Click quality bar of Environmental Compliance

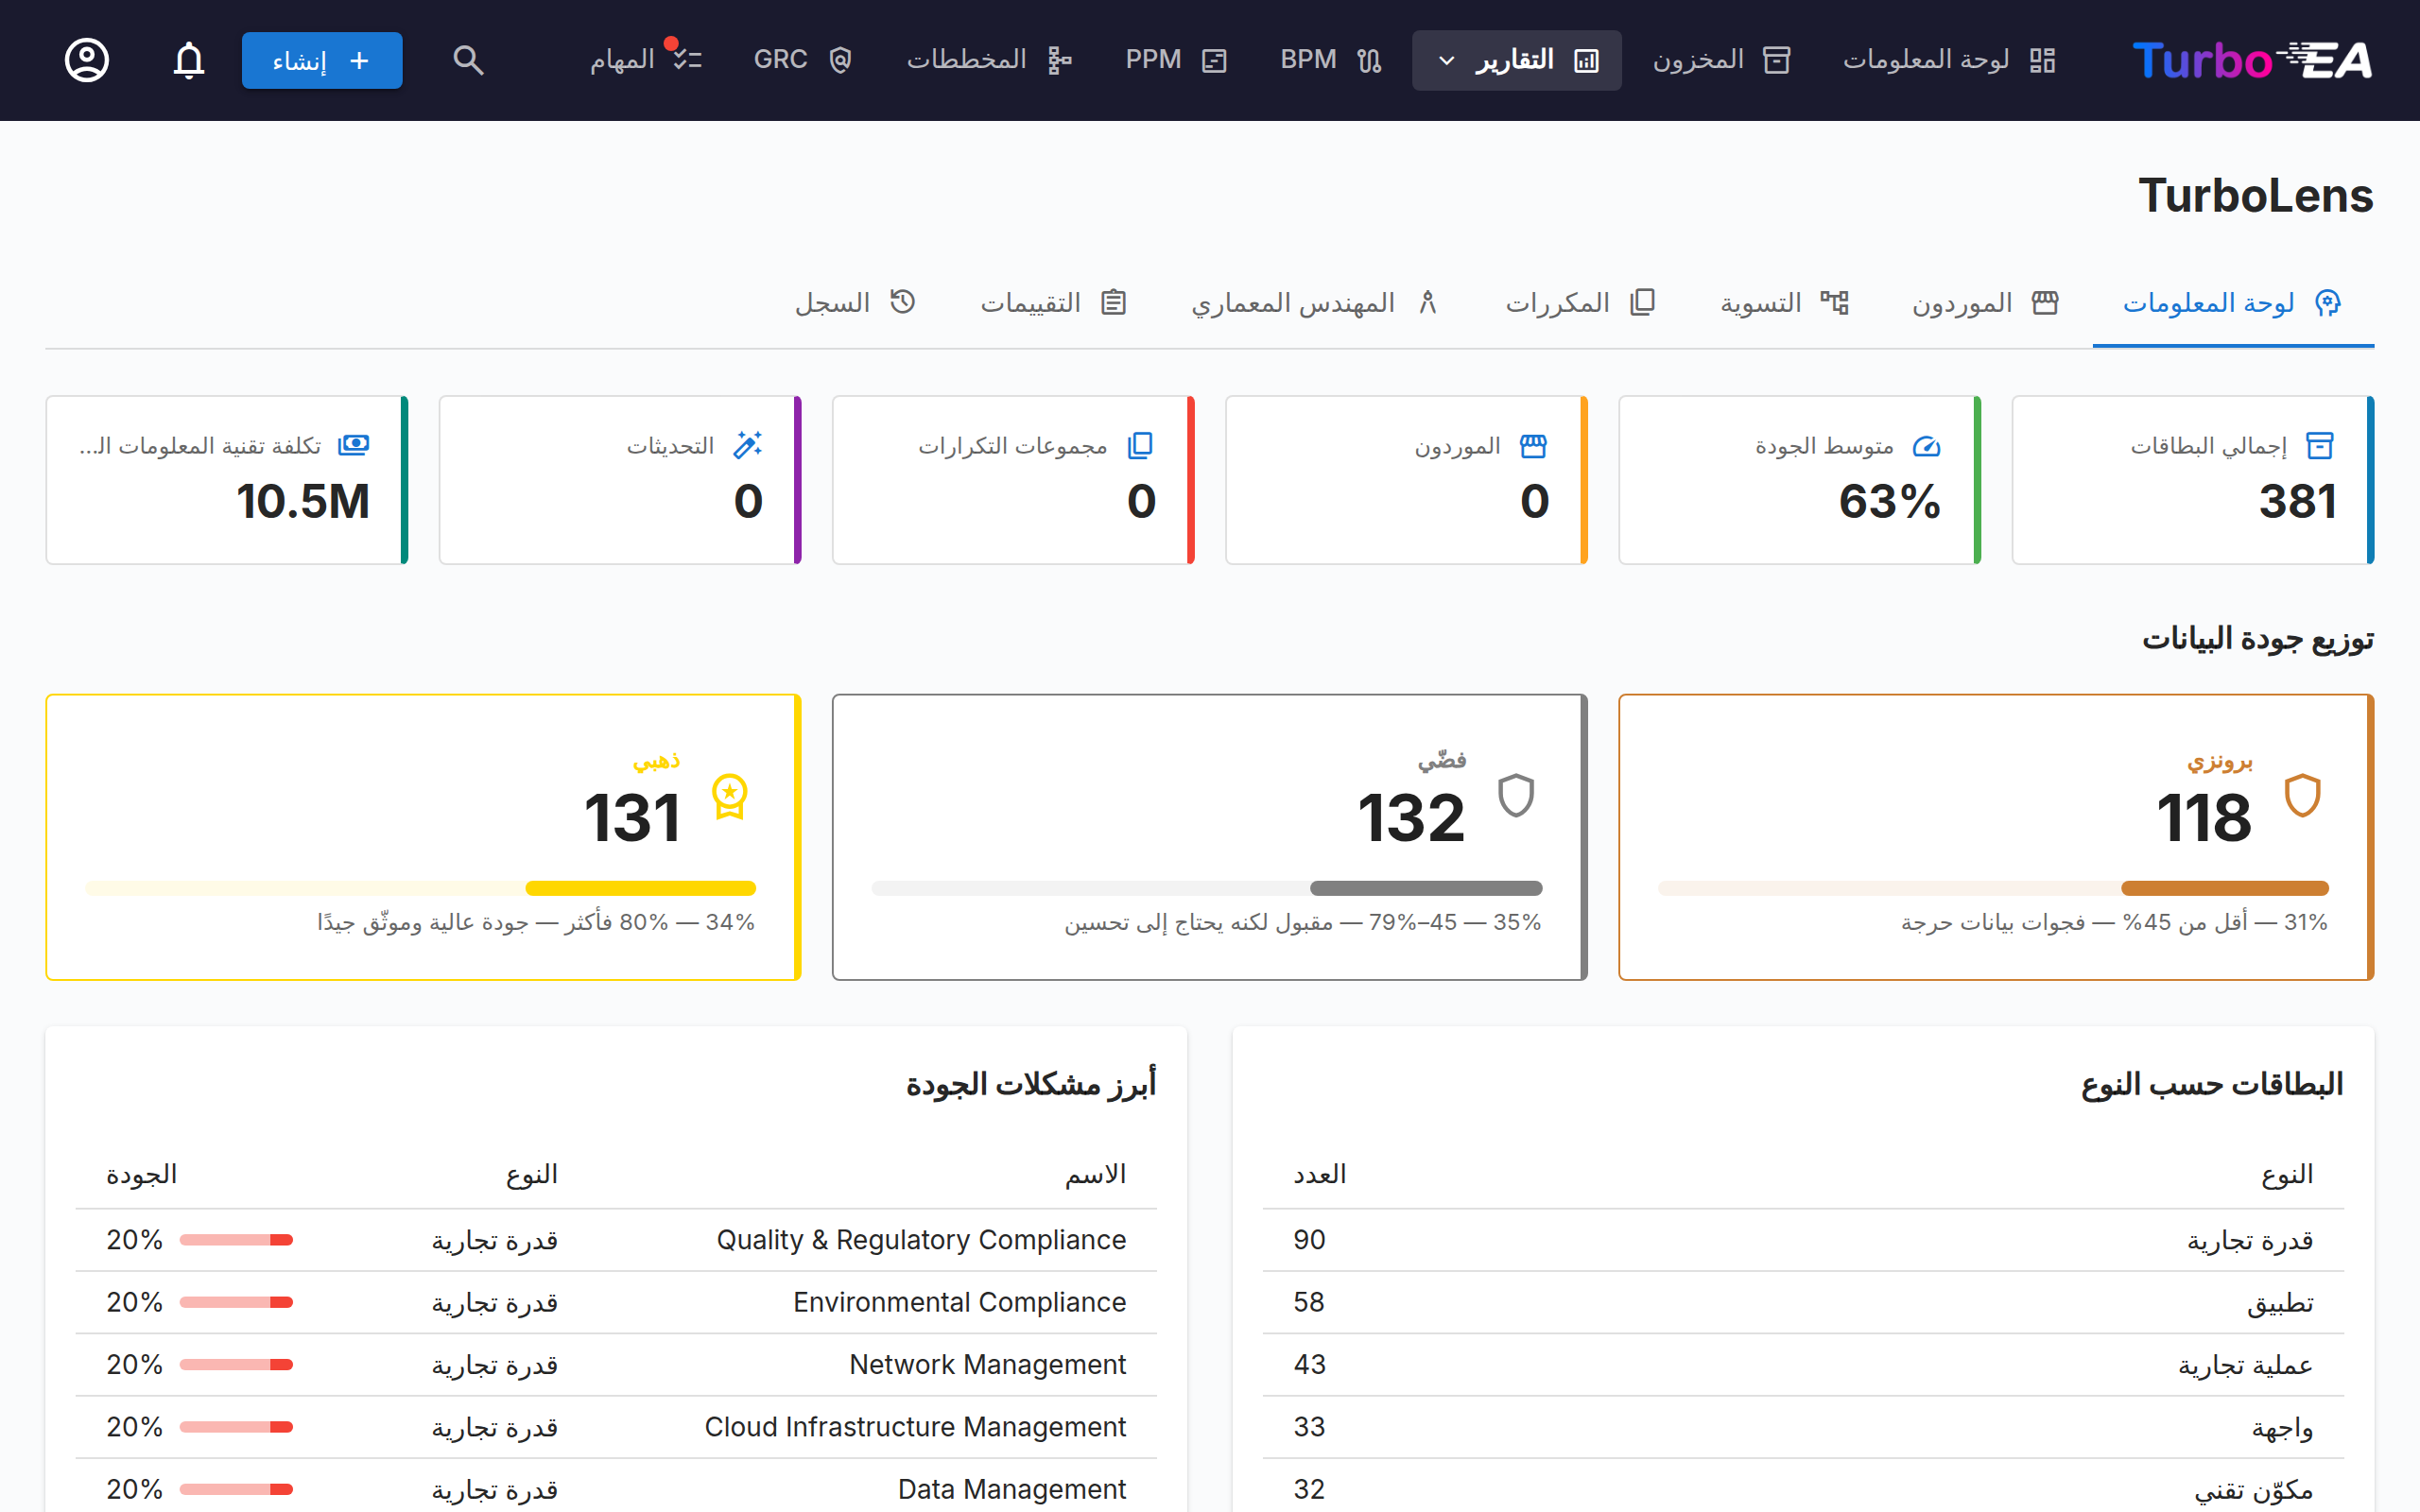coord(236,1302)
